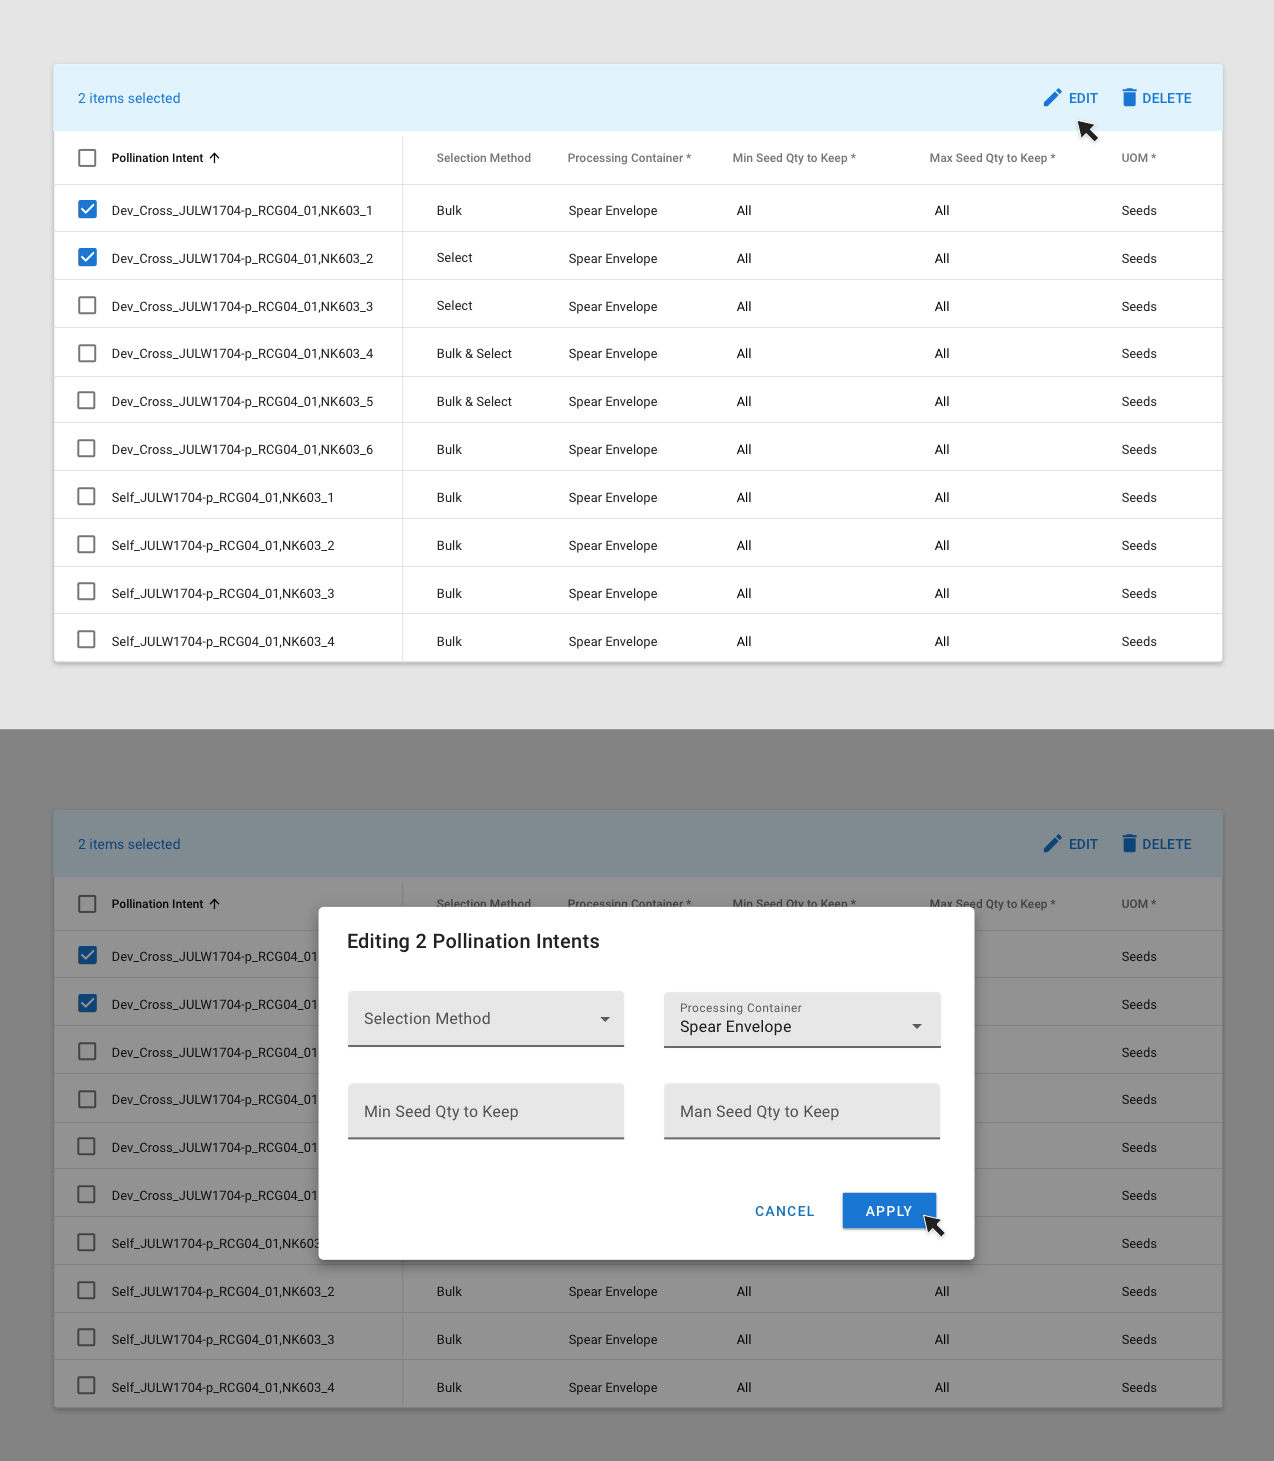This screenshot has height=1461, width=1274.
Task: Click the CANCEL button in the dialog
Action: [x=785, y=1211]
